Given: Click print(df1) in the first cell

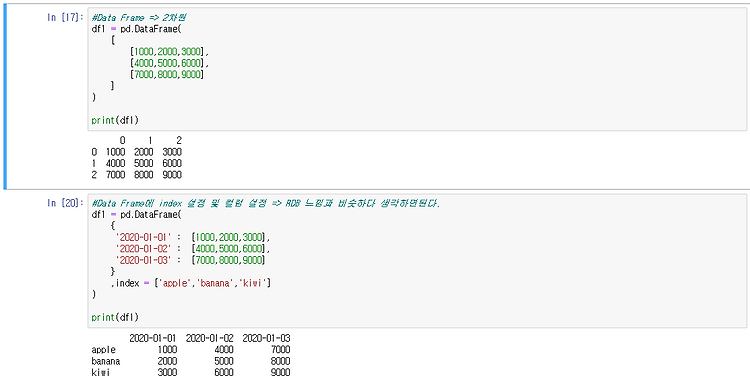Looking at the screenshot, I should tap(115, 120).
